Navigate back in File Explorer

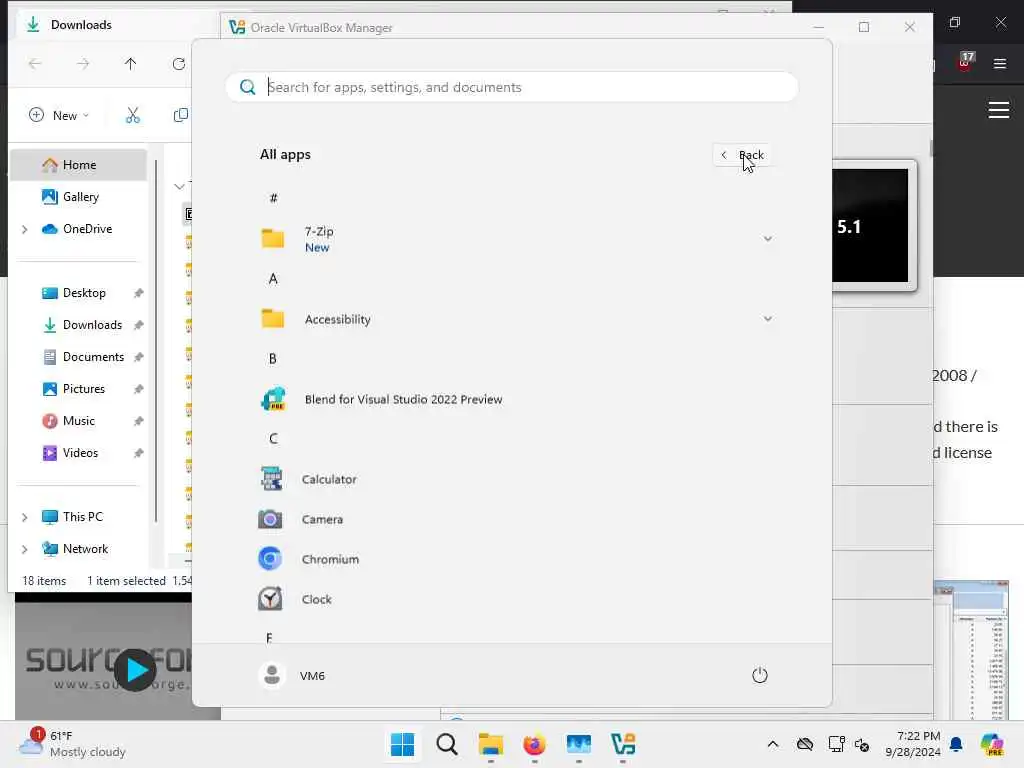pos(35,63)
